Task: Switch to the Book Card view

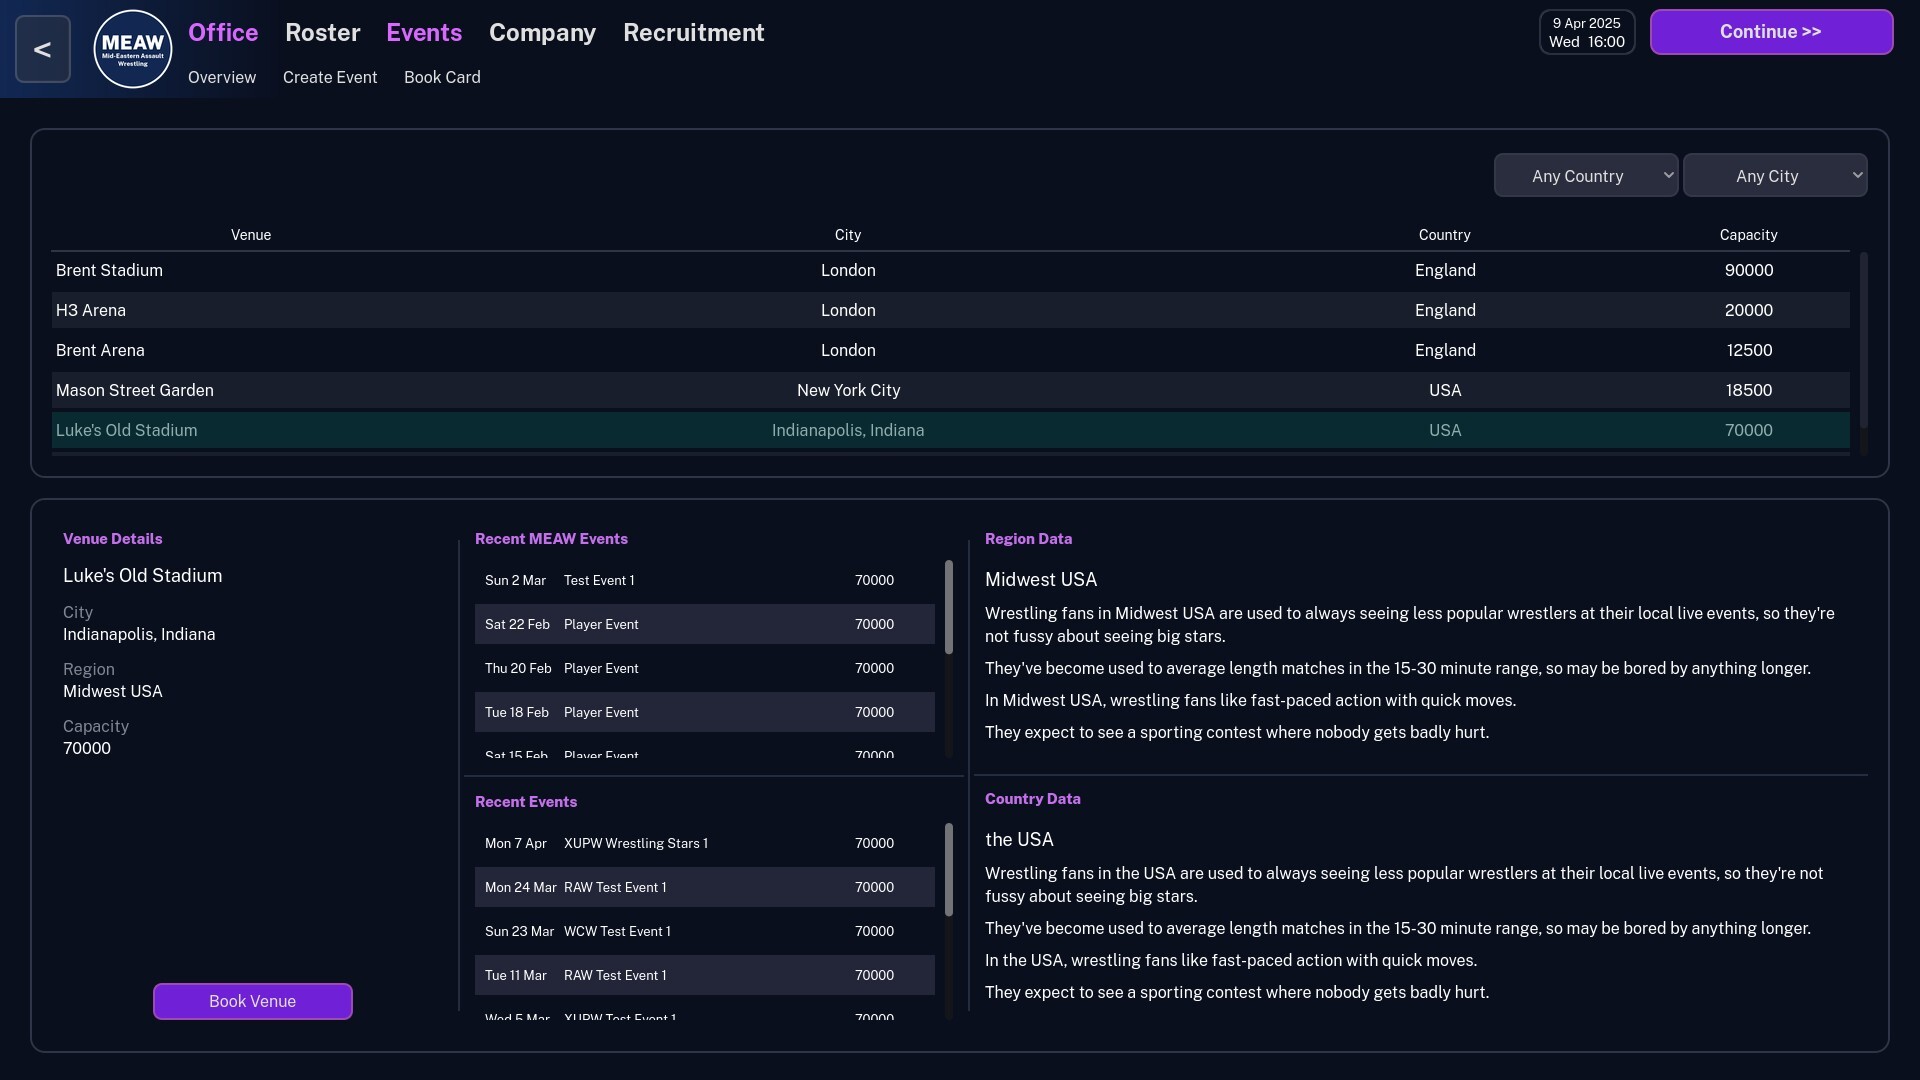Action: pos(442,77)
